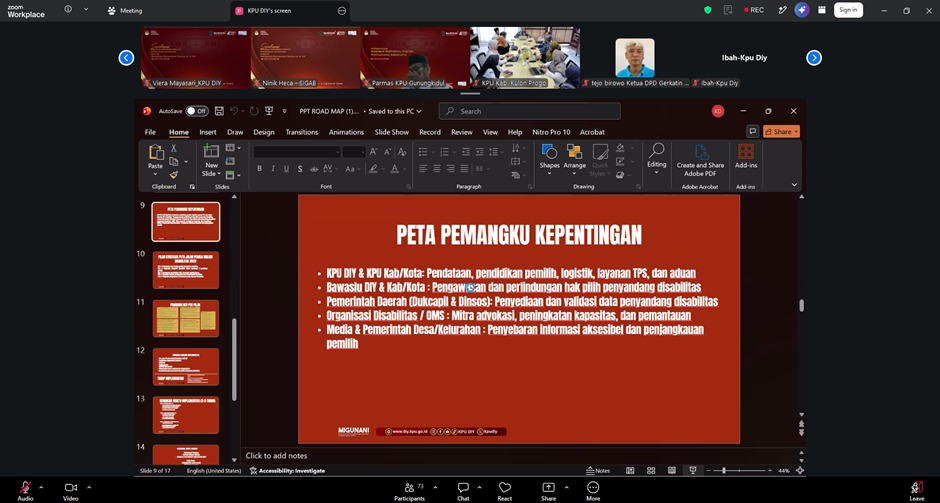
Task: Open the File menu tab
Action: point(150,132)
